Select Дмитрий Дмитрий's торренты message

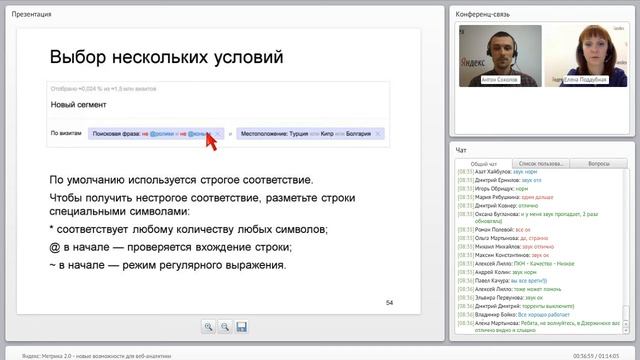pos(516,306)
